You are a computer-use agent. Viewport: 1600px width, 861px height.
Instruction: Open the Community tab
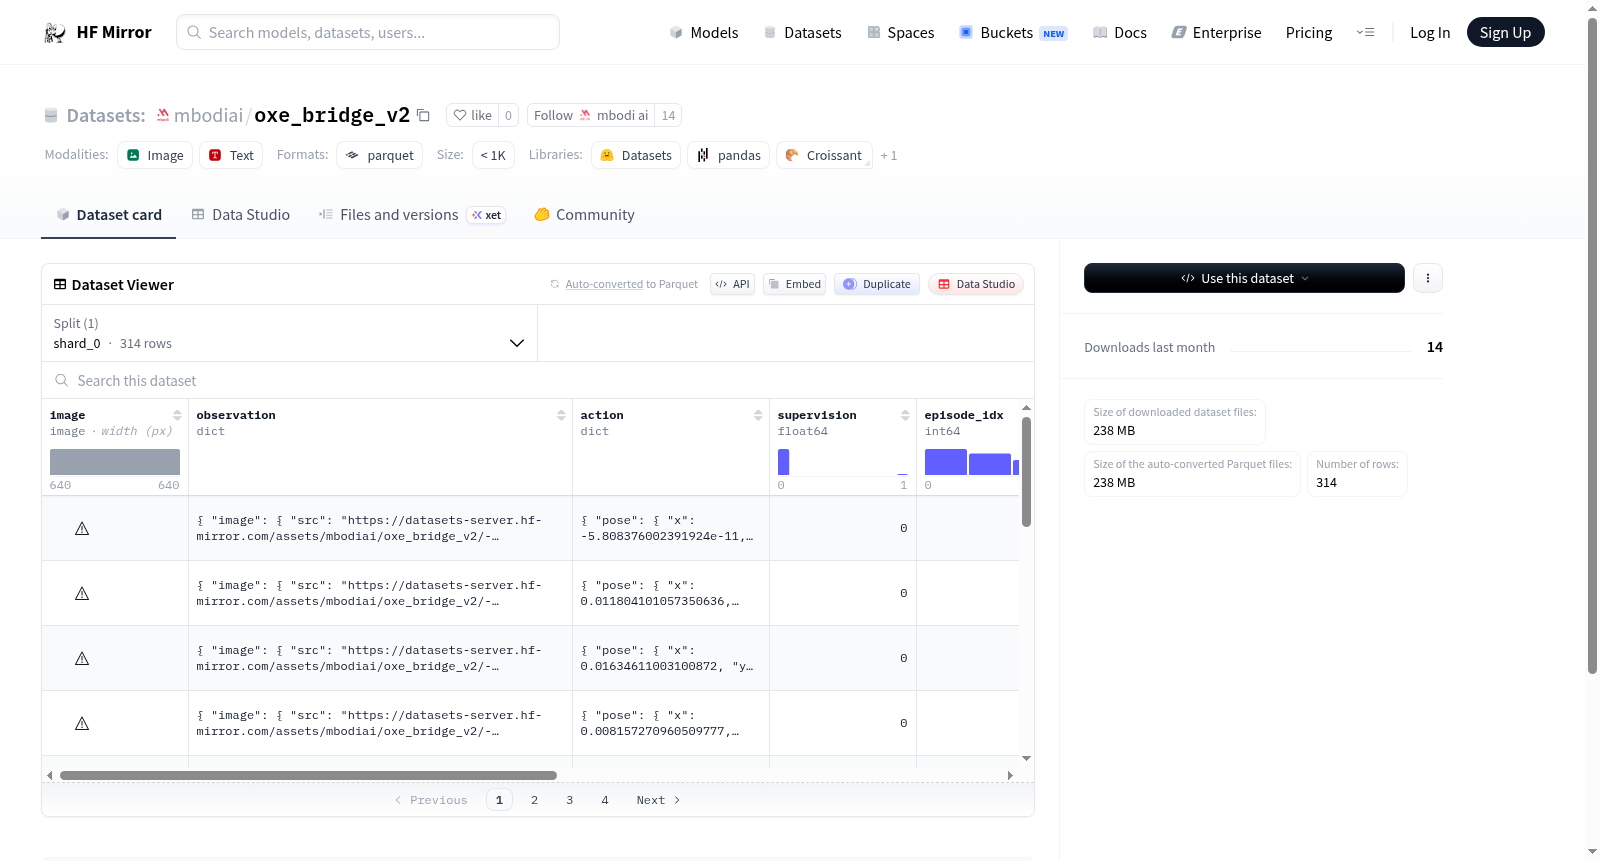[x=585, y=215]
